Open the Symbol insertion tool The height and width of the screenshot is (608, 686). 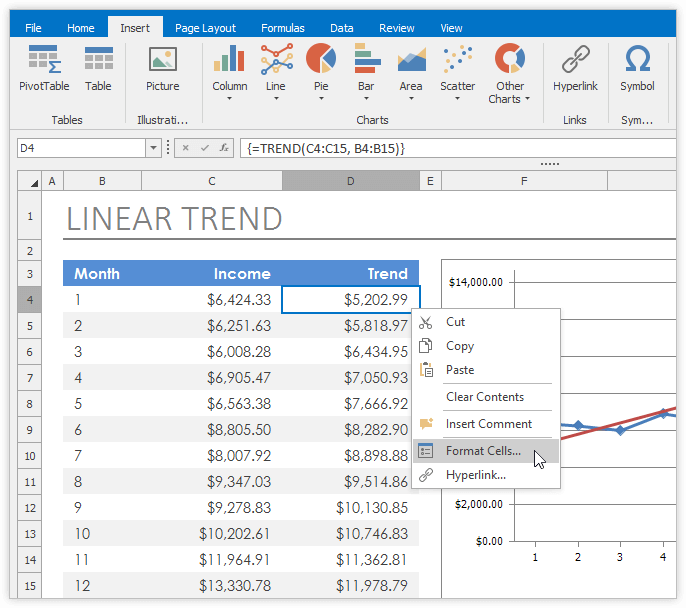tap(637, 69)
